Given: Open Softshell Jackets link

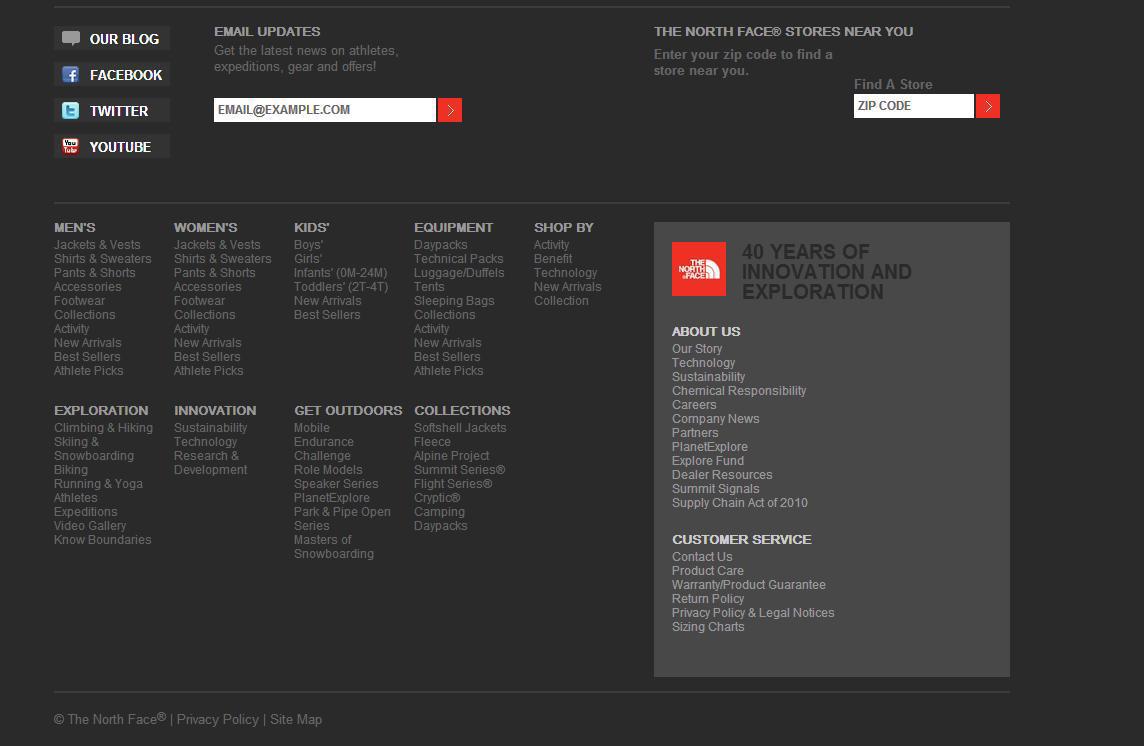Looking at the screenshot, I should pyautogui.click(x=460, y=428).
